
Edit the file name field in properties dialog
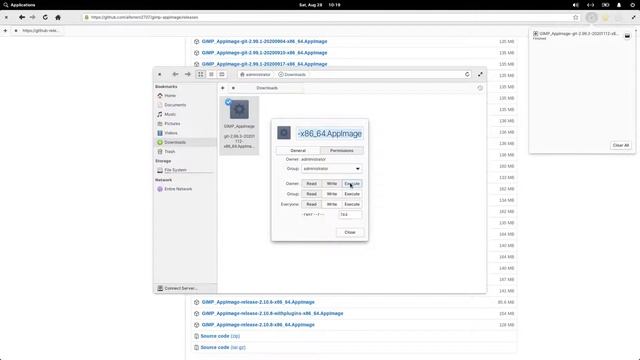(x=330, y=133)
